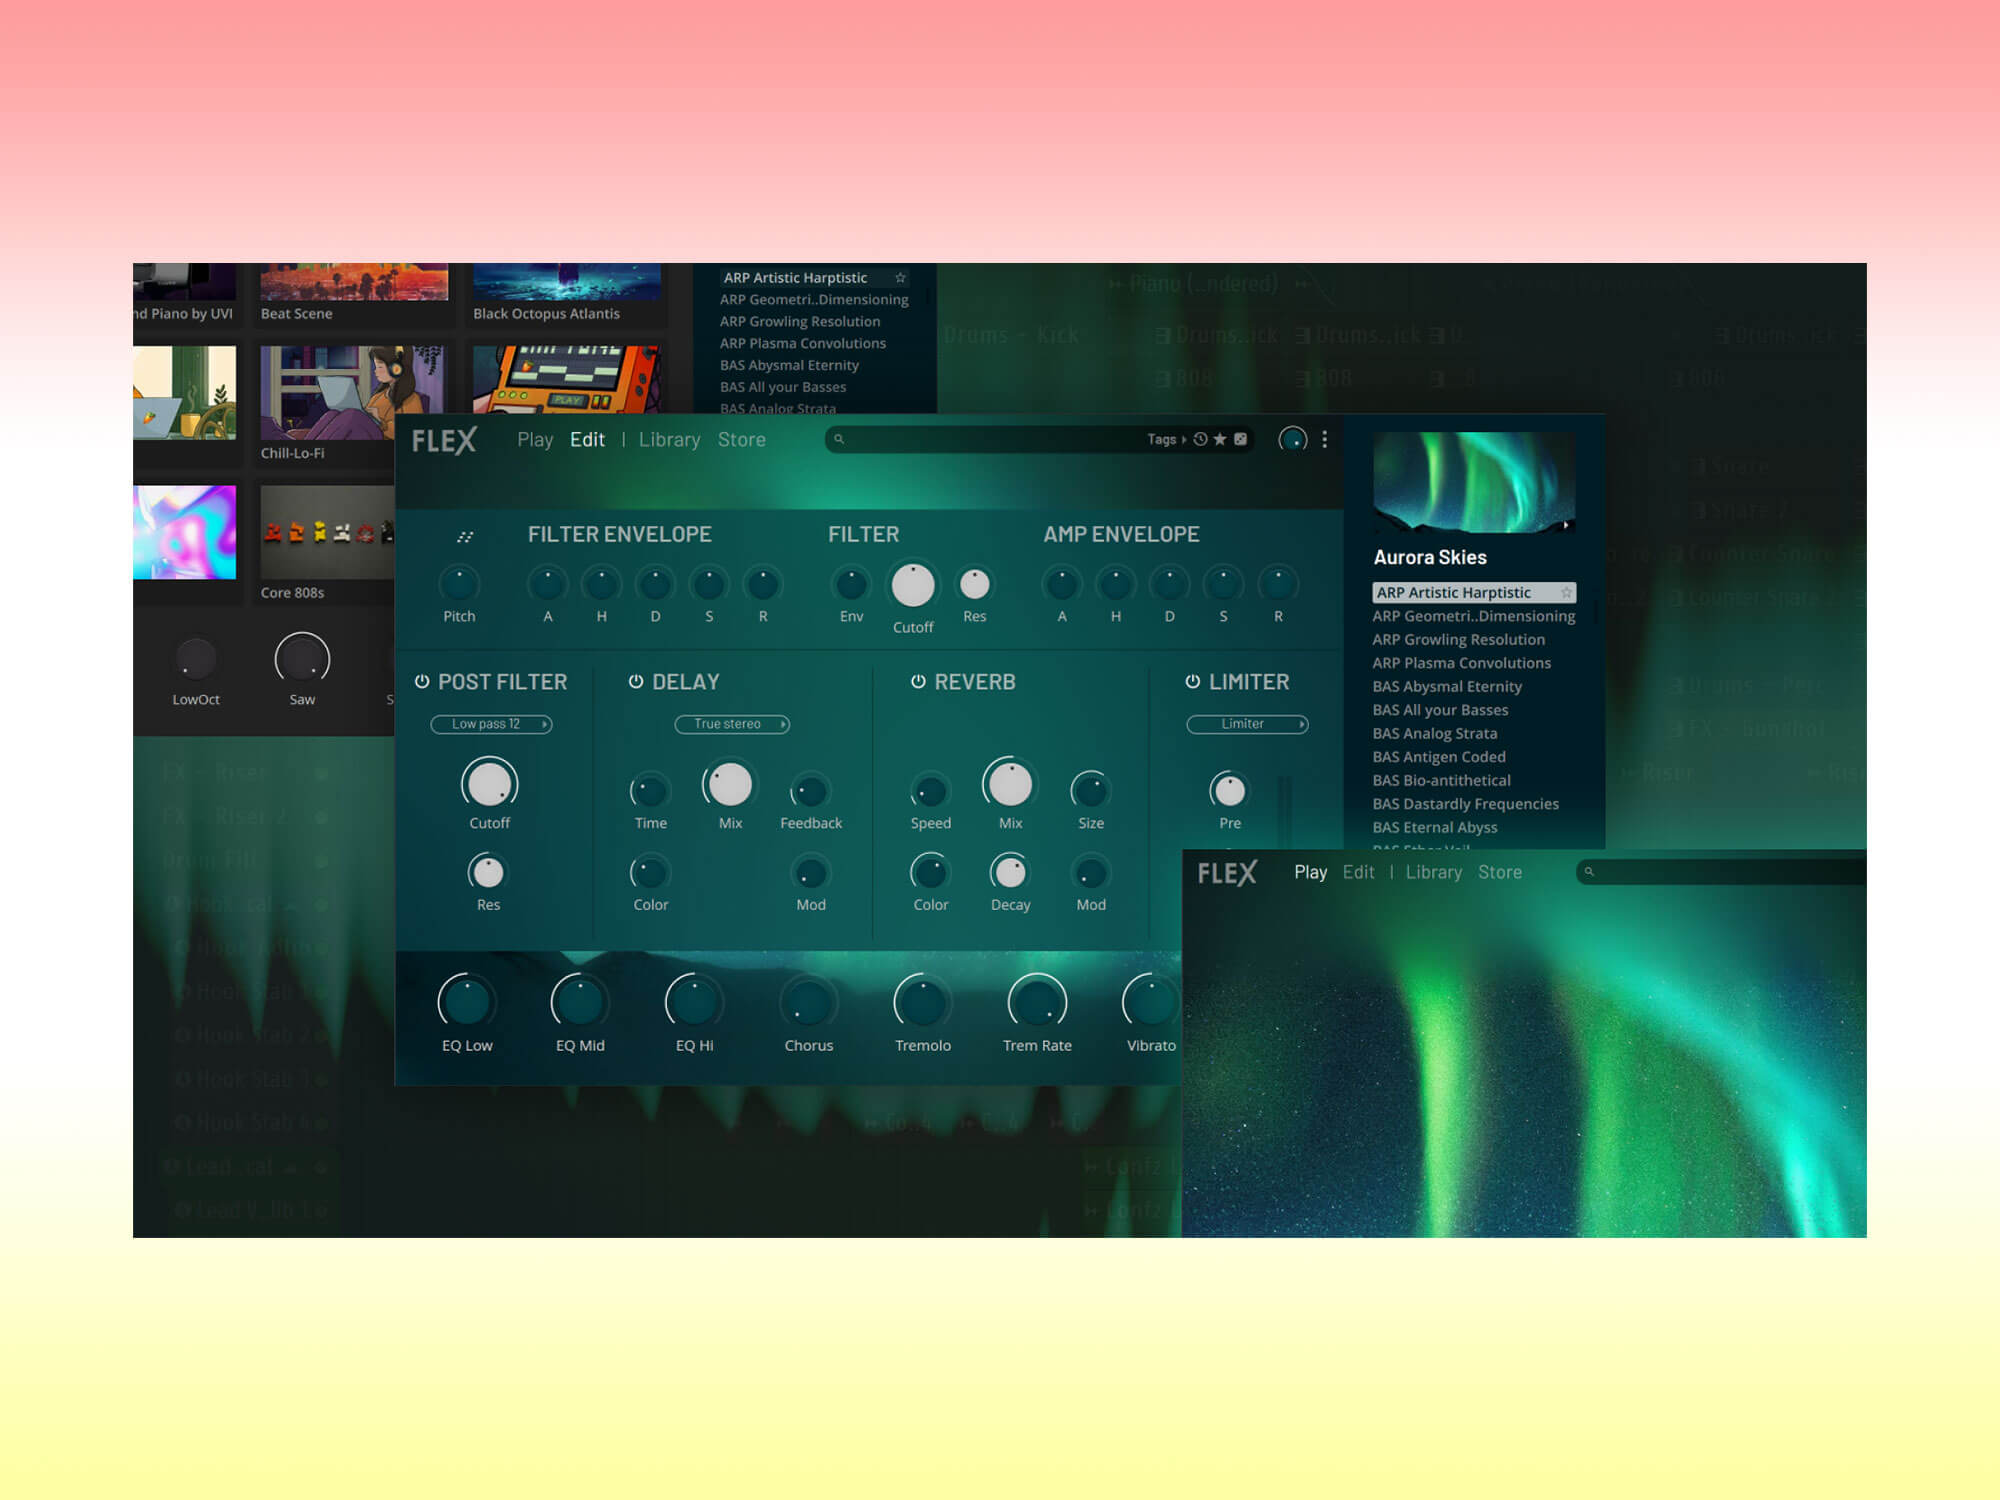Expand the Tags filter arrow
The height and width of the screenshot is (1500, 2000).
[1184, 439]
